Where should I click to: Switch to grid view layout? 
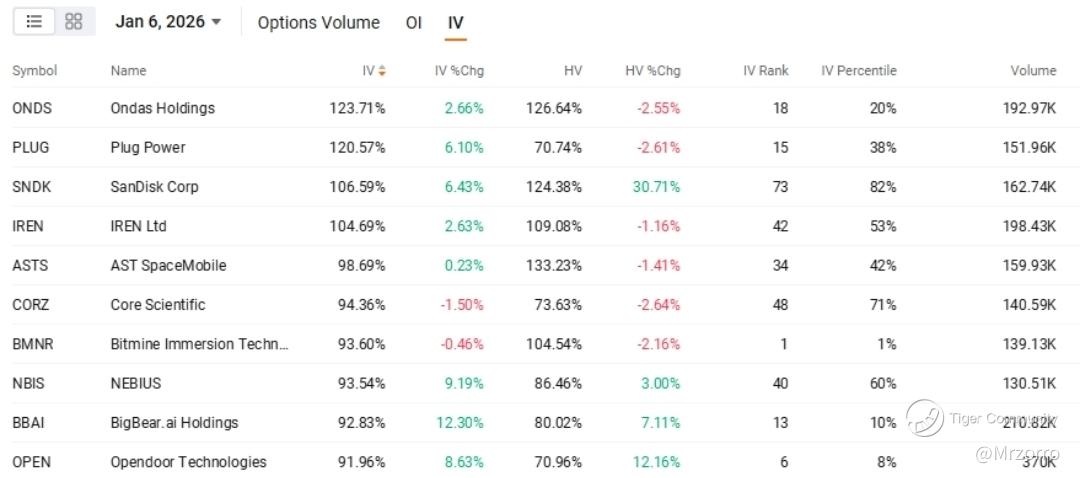73,21
